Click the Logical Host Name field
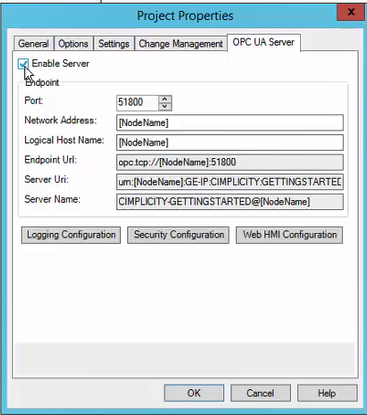 (230, 142)
